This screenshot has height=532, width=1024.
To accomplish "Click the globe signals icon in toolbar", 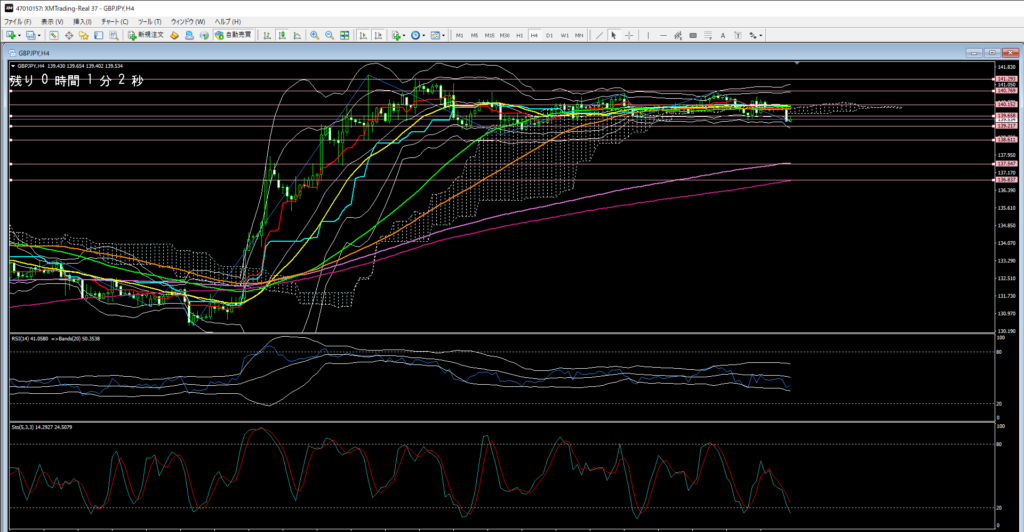I will point(204,35).
